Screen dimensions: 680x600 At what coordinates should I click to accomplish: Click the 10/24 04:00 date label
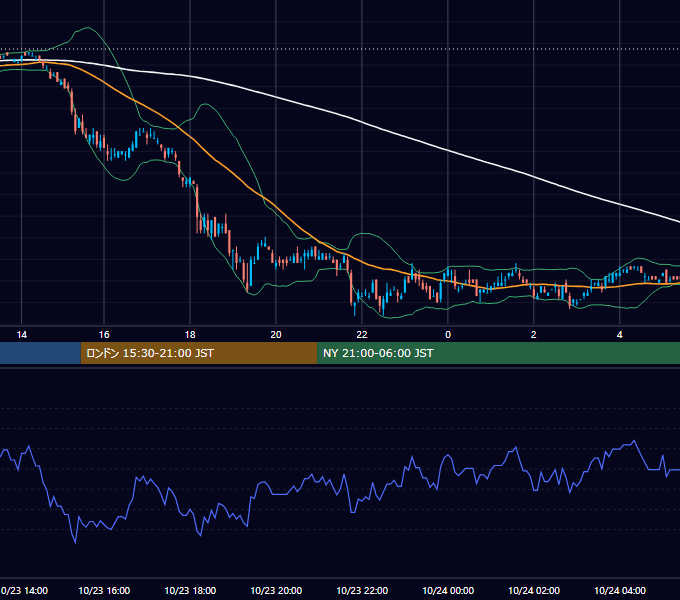pos(620,590)
